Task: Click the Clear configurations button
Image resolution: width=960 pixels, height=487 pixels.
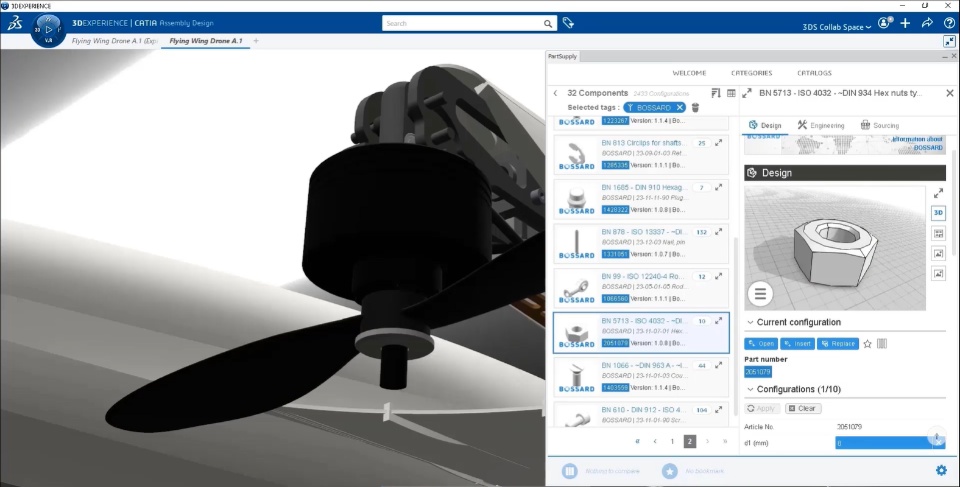Action: pyautogui.click(x=803, y=409)
